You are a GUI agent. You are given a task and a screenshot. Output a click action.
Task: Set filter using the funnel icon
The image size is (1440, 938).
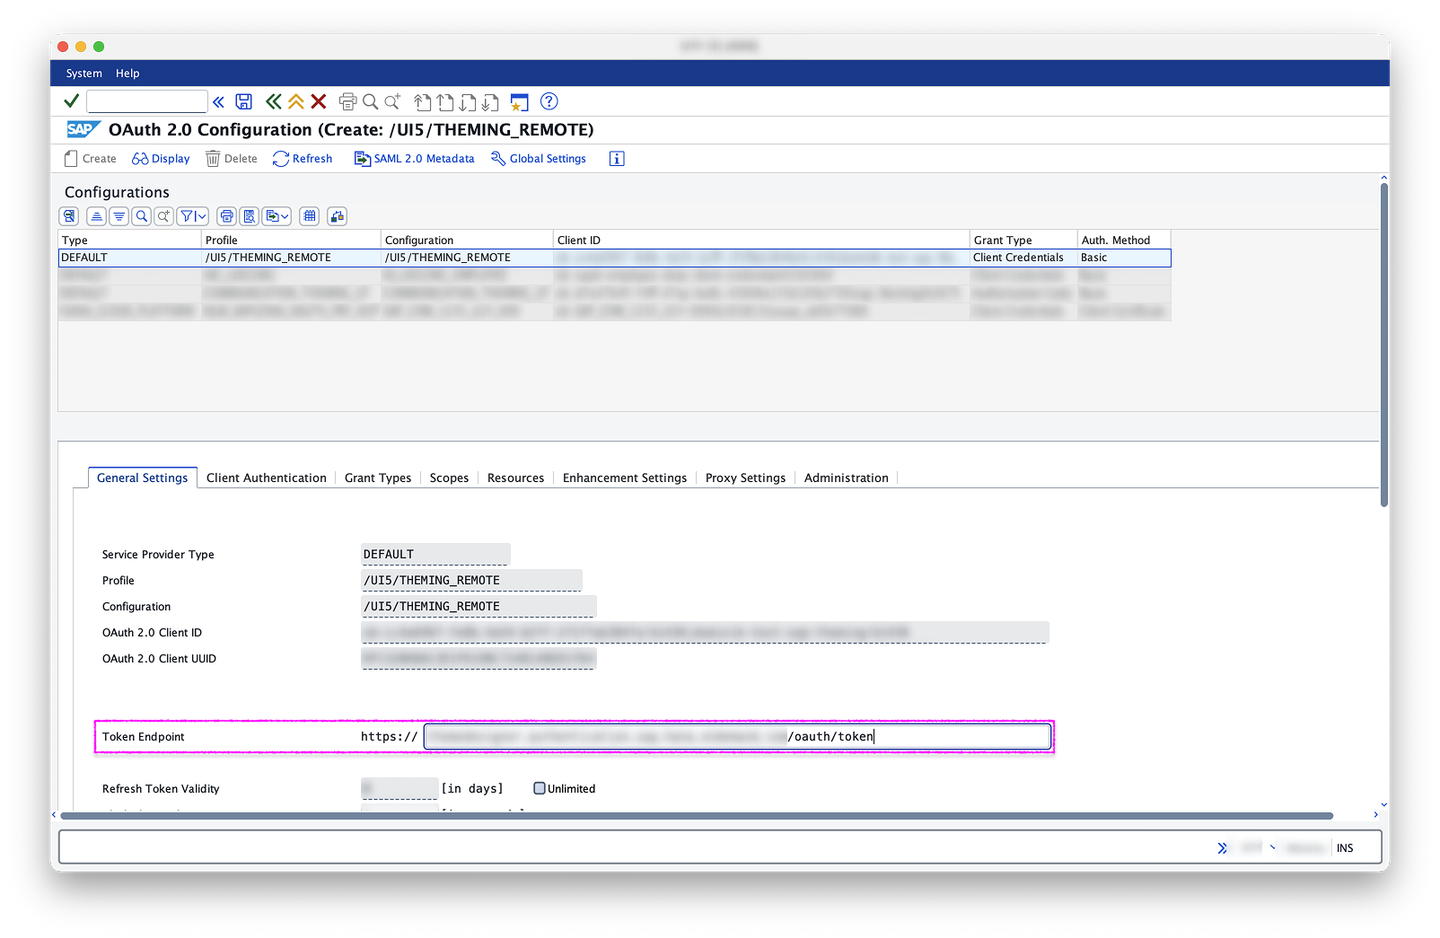click(187, 216)
